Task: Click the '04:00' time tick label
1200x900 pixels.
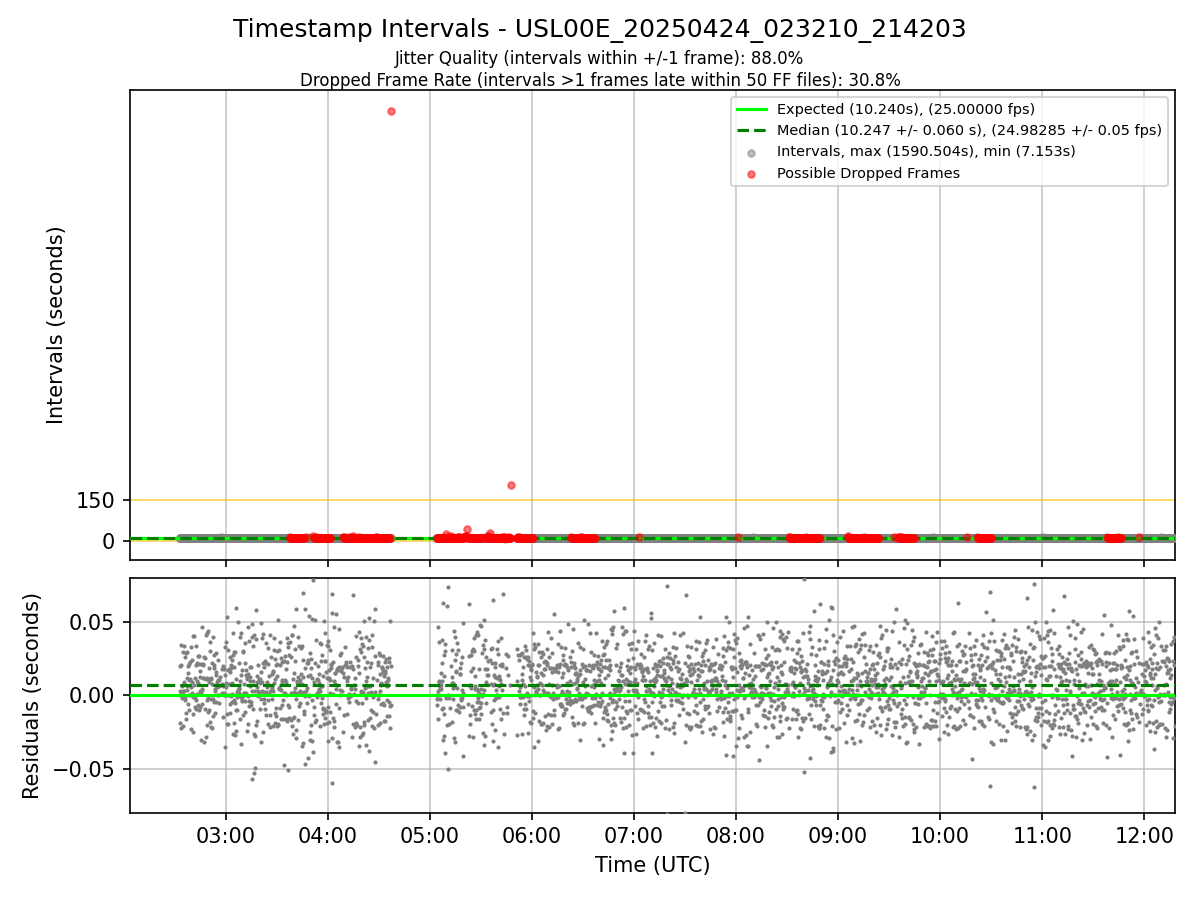Action: [x=328, y=834]
